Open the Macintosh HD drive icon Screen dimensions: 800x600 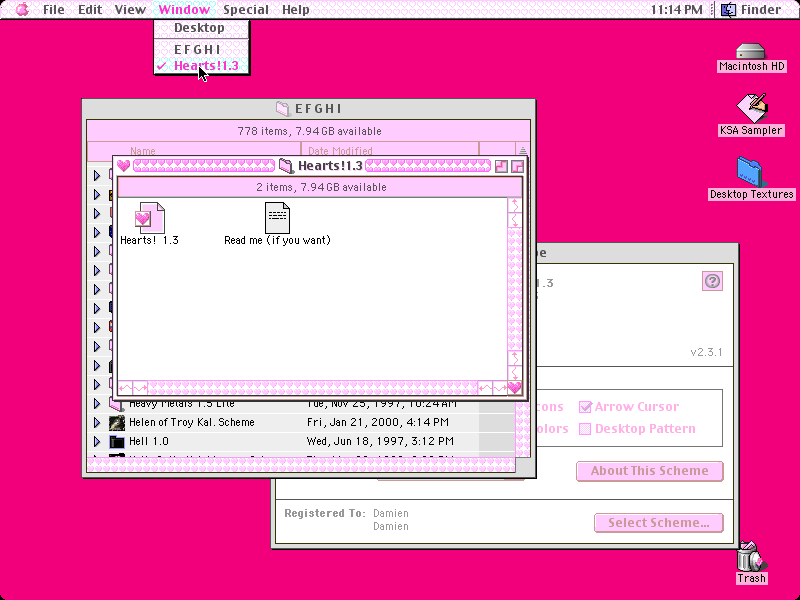click(751, 52)
